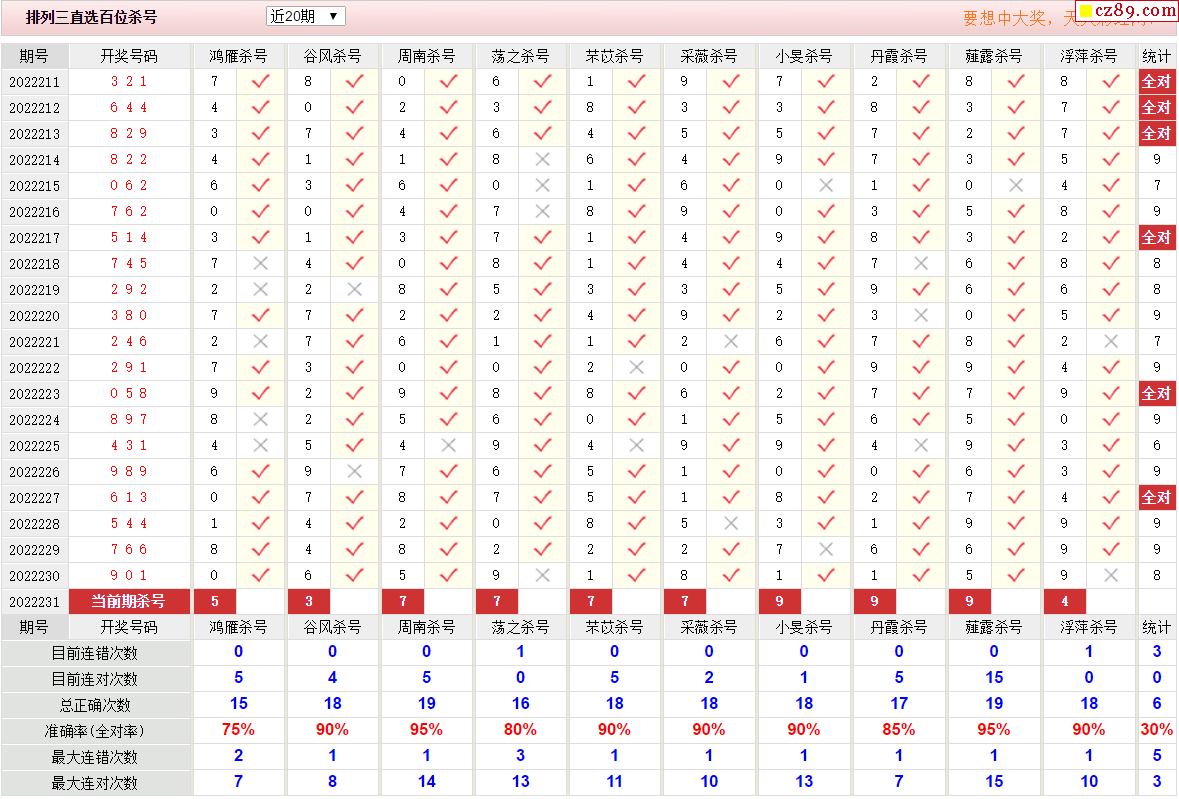This screenshot has width=1179, height=799.
Task: Click red checkmark in 葭露杀号 for 2022223
Action: point(1016,393)
